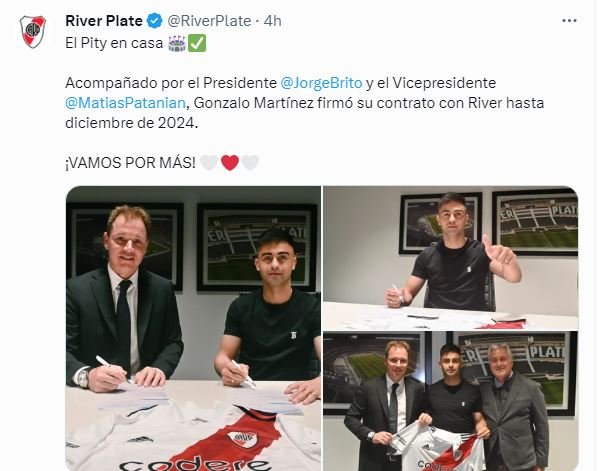Click the River Plate crest on jersey
598x471 pixels.
point(243,438)
